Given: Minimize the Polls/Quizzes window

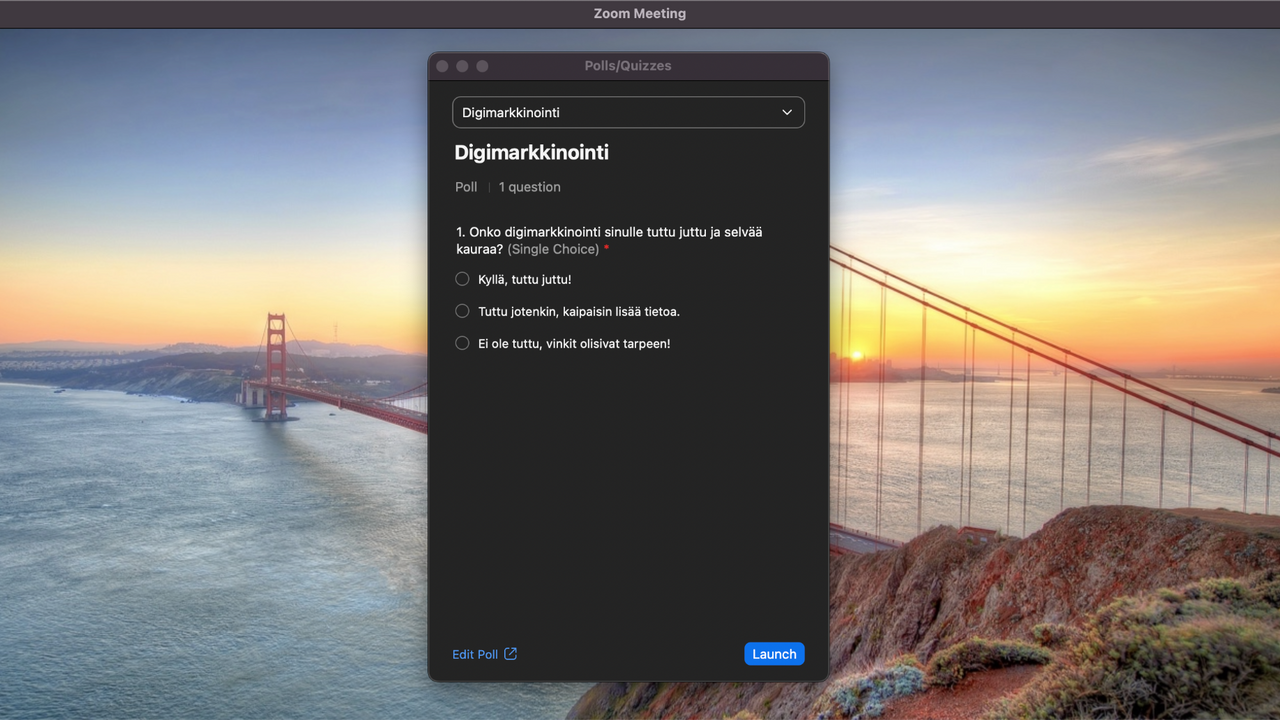Looking at the screenshot, I should coord(462,66).
